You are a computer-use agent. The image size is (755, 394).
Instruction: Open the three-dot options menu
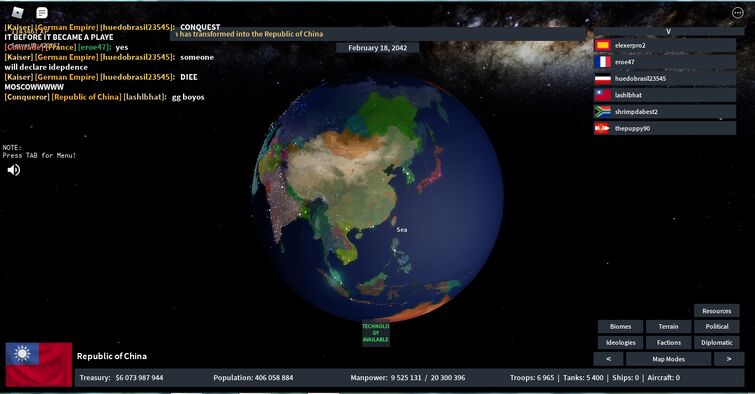pyautogui.click(x=737, y=13)
